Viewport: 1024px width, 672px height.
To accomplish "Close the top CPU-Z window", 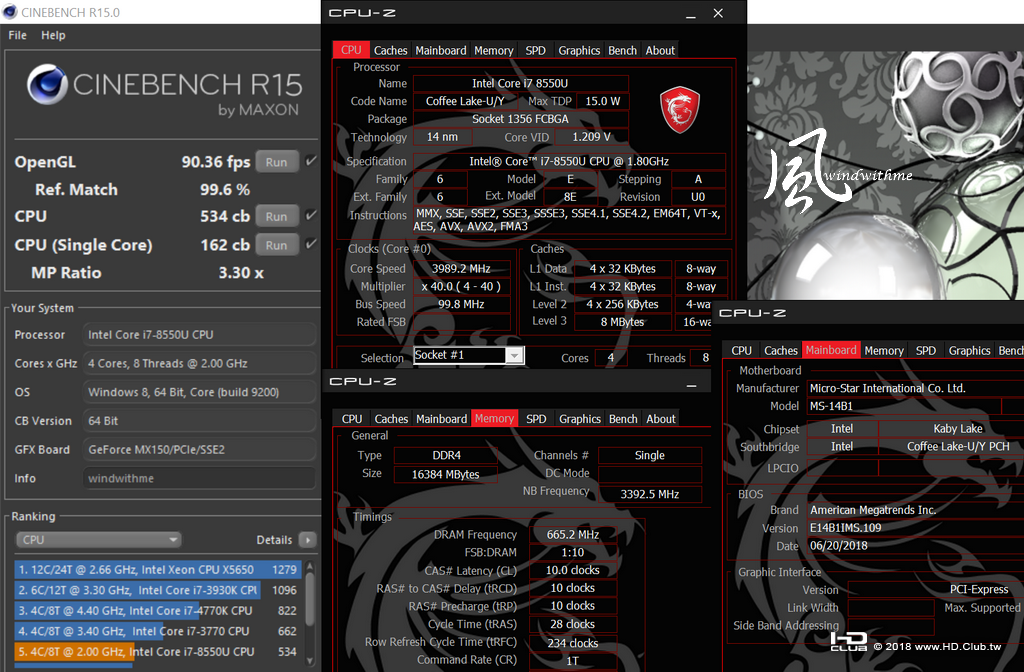I will click(718, 13).
